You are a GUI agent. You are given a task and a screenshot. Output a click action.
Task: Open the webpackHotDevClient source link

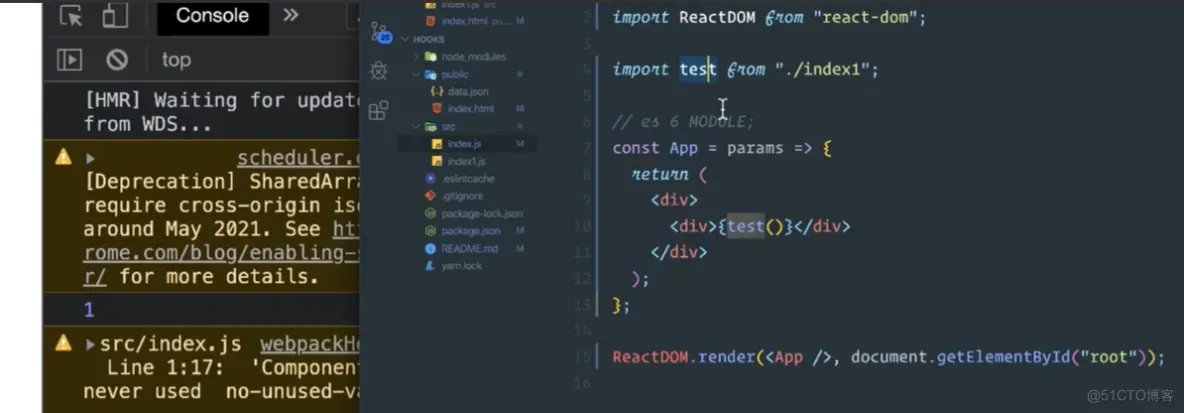click(x=310, y=345)
